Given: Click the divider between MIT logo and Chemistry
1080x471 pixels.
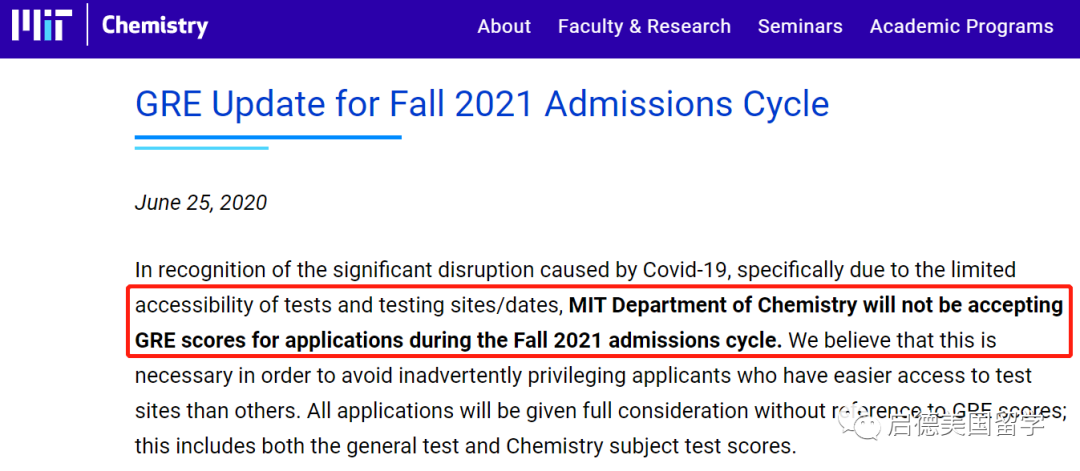Looking at the screenshot, I should click(86, 25).
